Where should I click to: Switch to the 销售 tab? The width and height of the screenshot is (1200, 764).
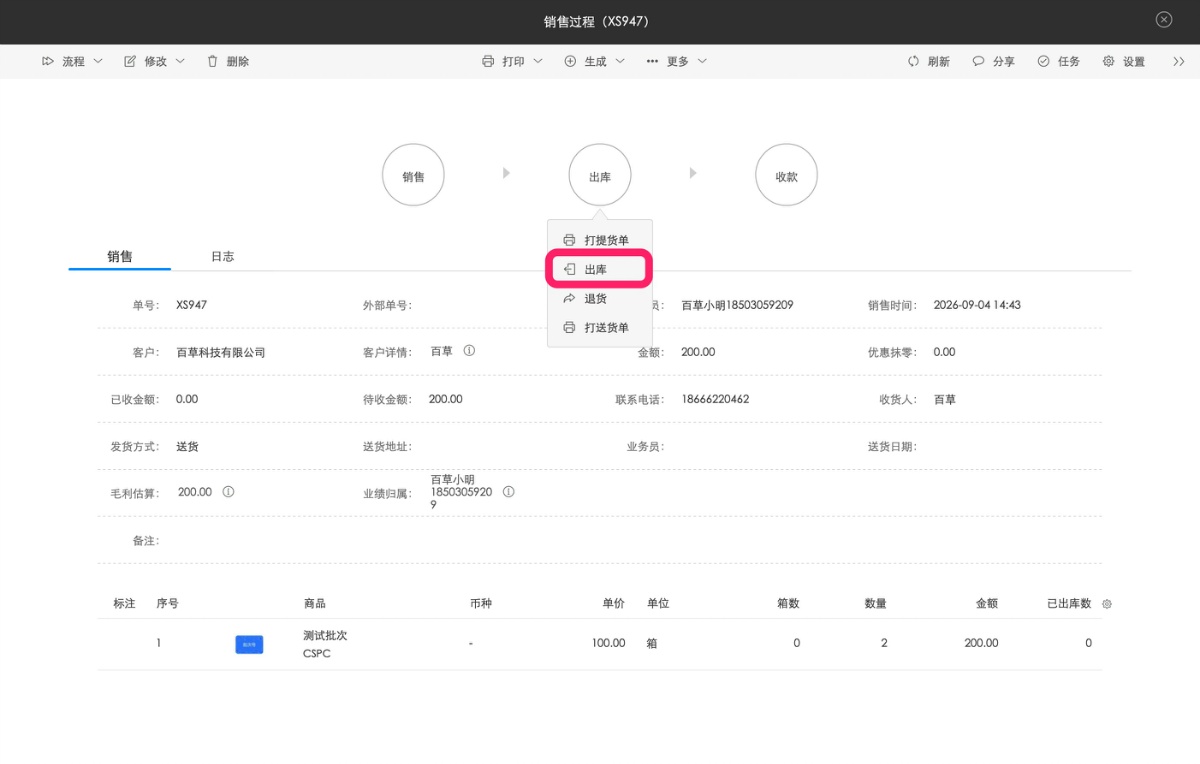[x=120, y=256]
